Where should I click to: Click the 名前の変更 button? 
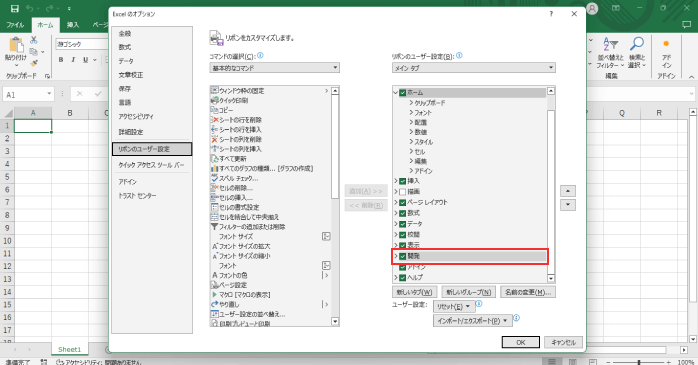[x=528, y=292]
